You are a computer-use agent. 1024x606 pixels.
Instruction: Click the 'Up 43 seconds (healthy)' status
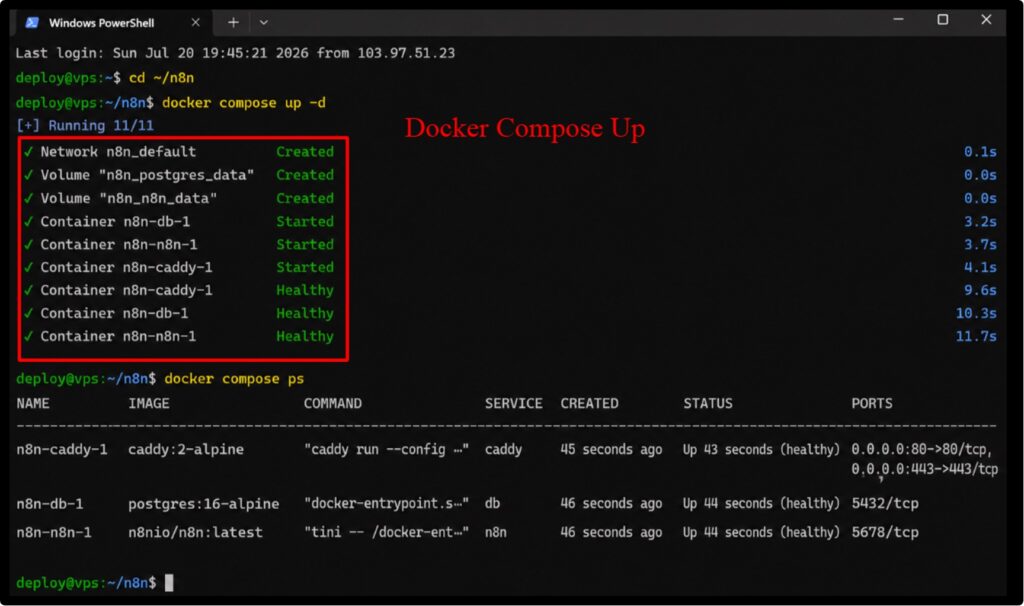(761, 449)
